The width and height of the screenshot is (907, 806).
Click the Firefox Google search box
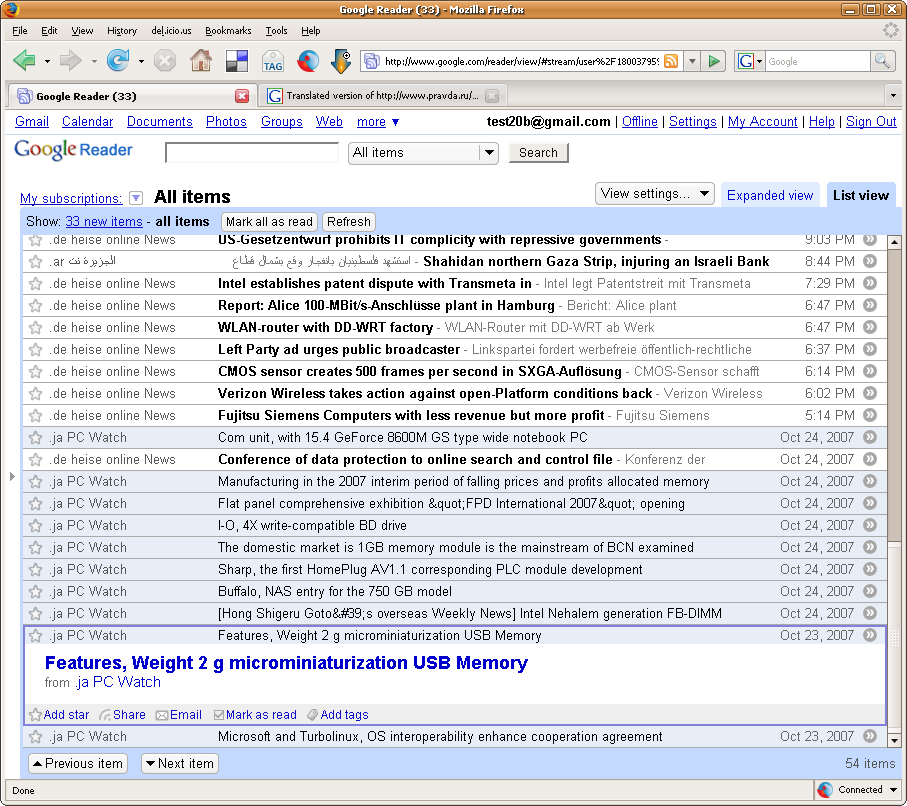pos(817,61)
